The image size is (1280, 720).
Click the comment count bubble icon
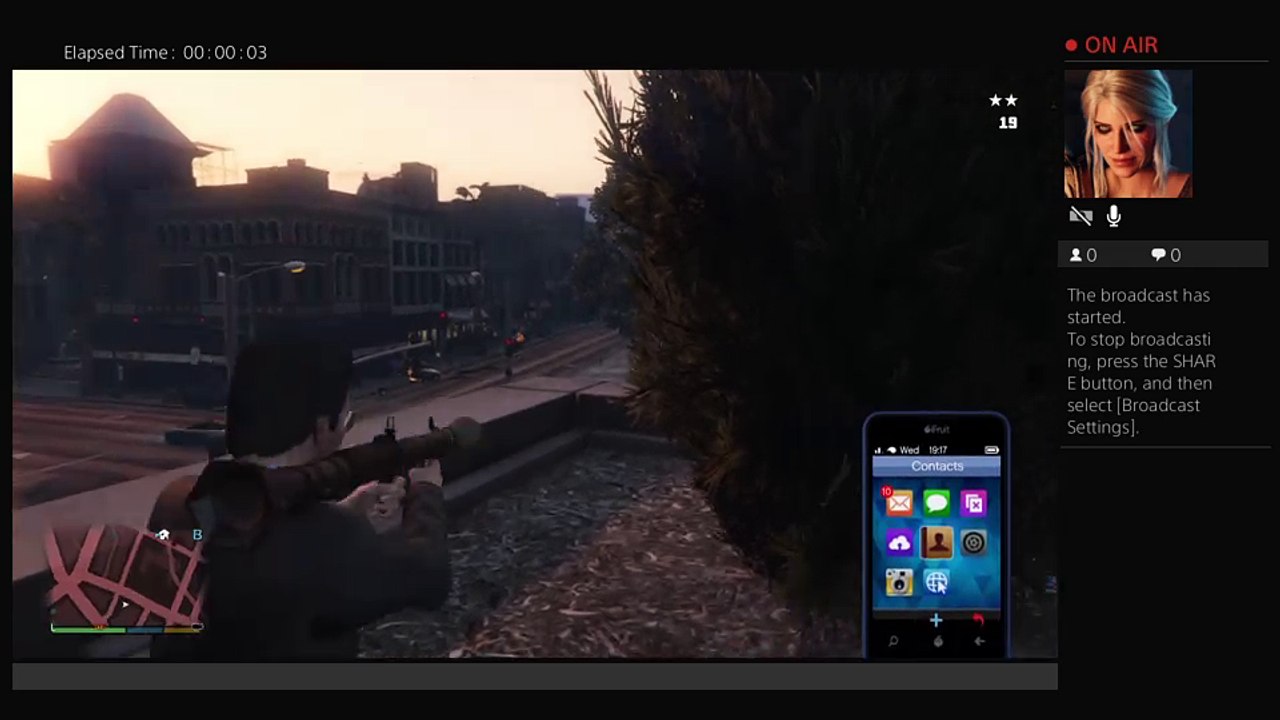click(x=1158, y=255)
